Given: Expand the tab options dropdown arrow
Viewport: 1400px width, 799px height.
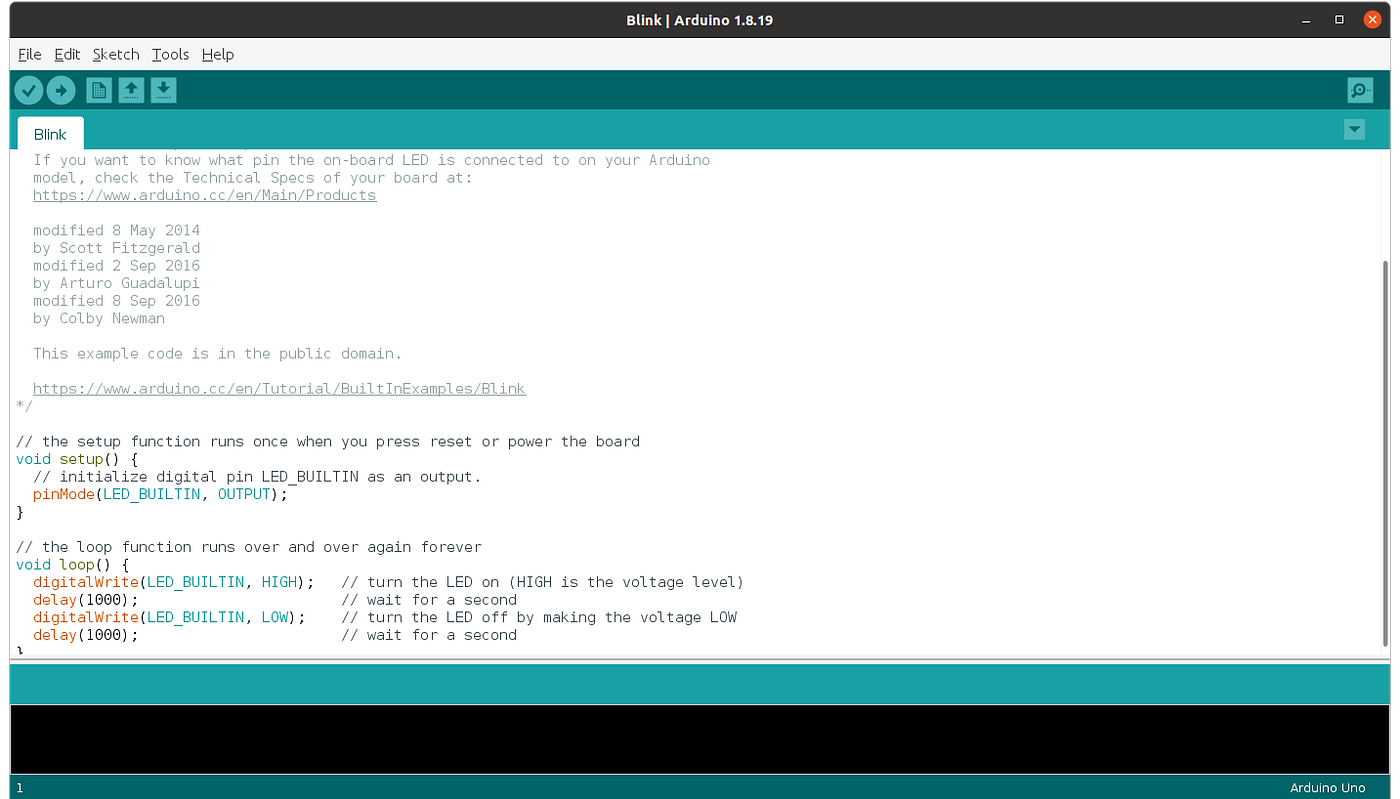Looking at the screenshot, I should click(x=1354, y=129).
